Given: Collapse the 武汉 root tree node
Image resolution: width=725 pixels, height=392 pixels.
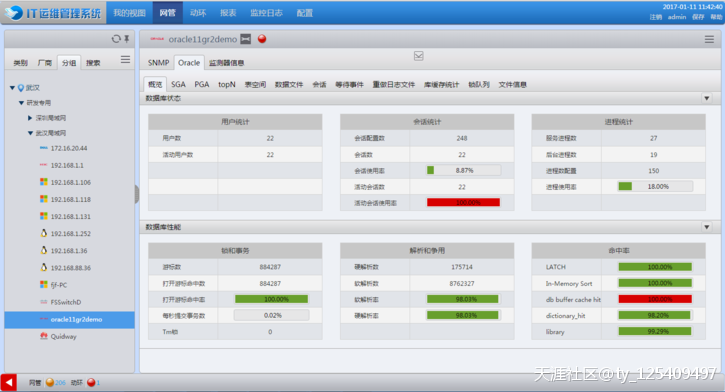Looking at the screenshot, I should 12,88.
